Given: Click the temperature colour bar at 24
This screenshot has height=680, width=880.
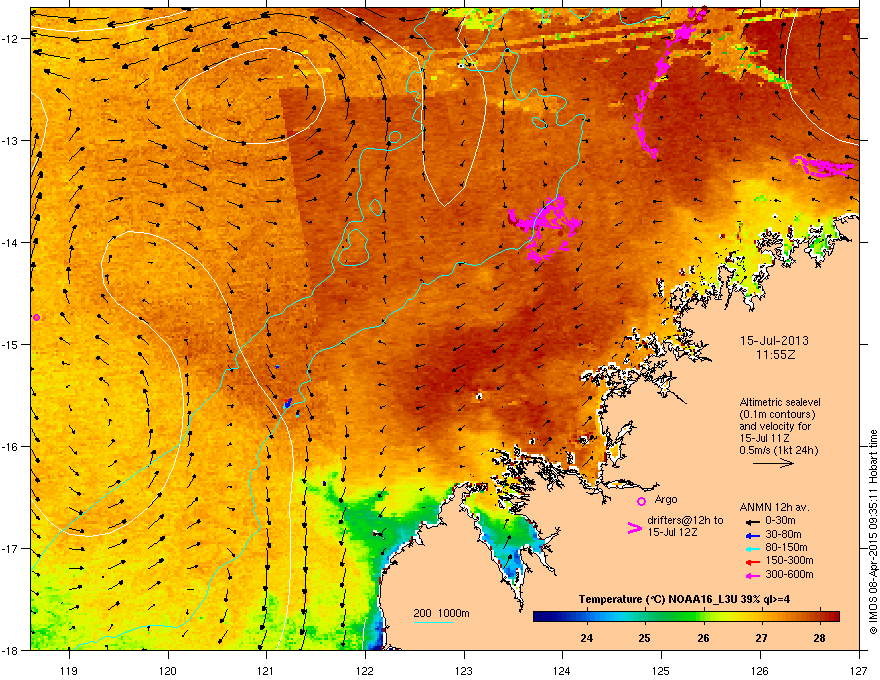Looking at the screenshot, I should [587, 617].
